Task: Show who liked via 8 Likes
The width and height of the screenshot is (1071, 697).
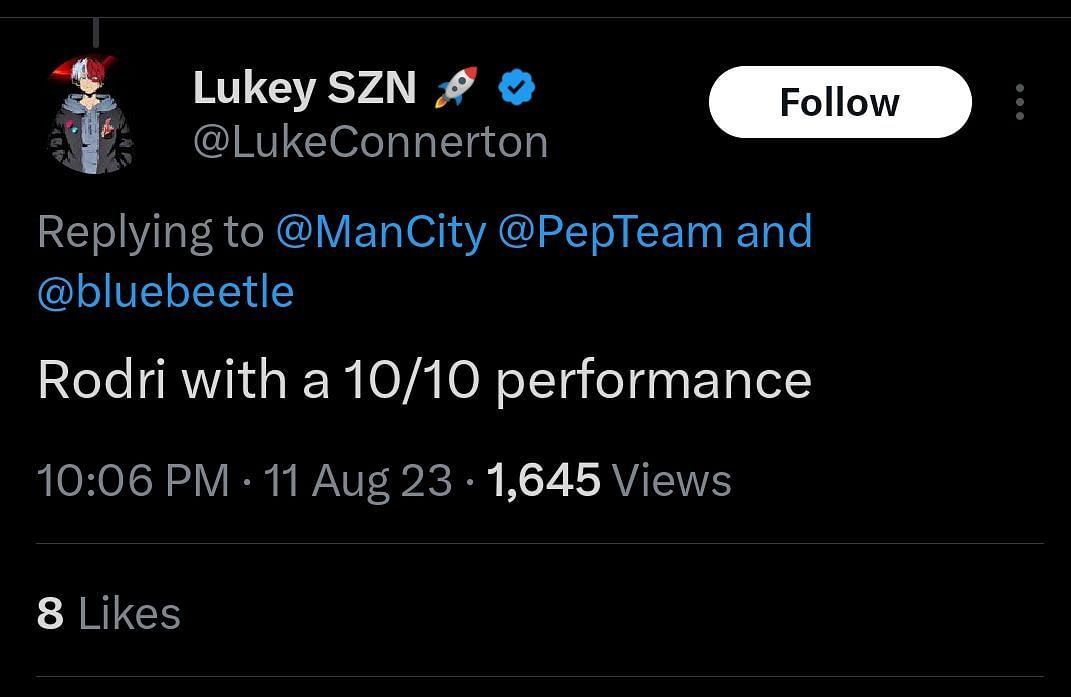Action: coord(108,614)
